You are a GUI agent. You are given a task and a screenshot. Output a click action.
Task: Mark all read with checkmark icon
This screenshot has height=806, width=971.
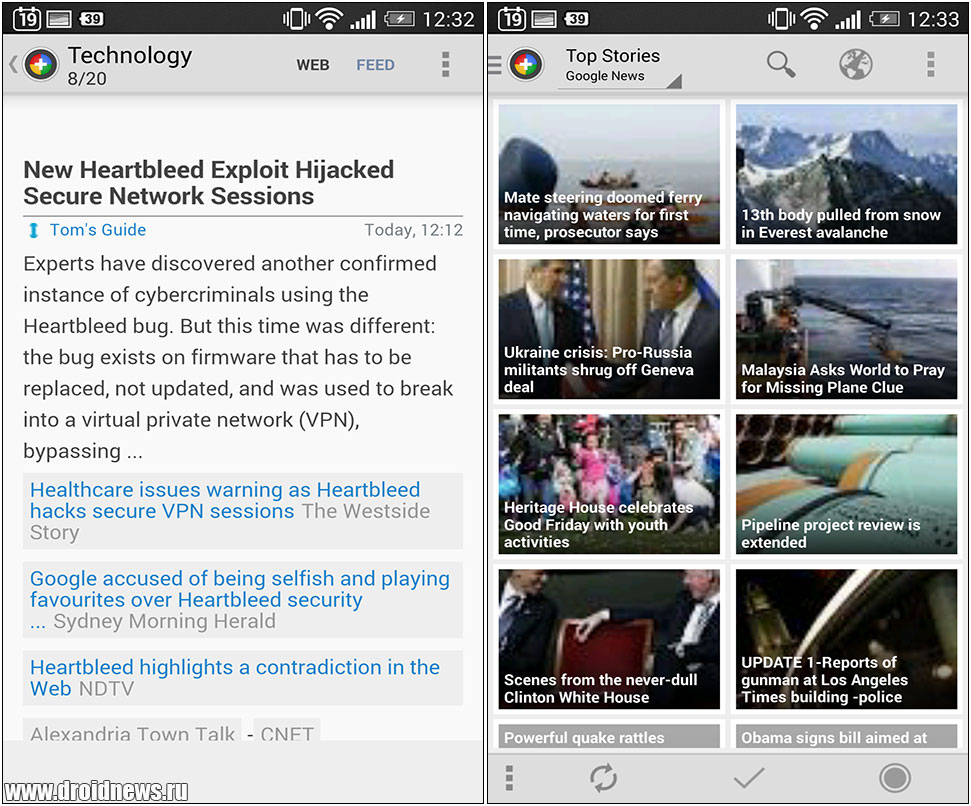click(749, 778)
